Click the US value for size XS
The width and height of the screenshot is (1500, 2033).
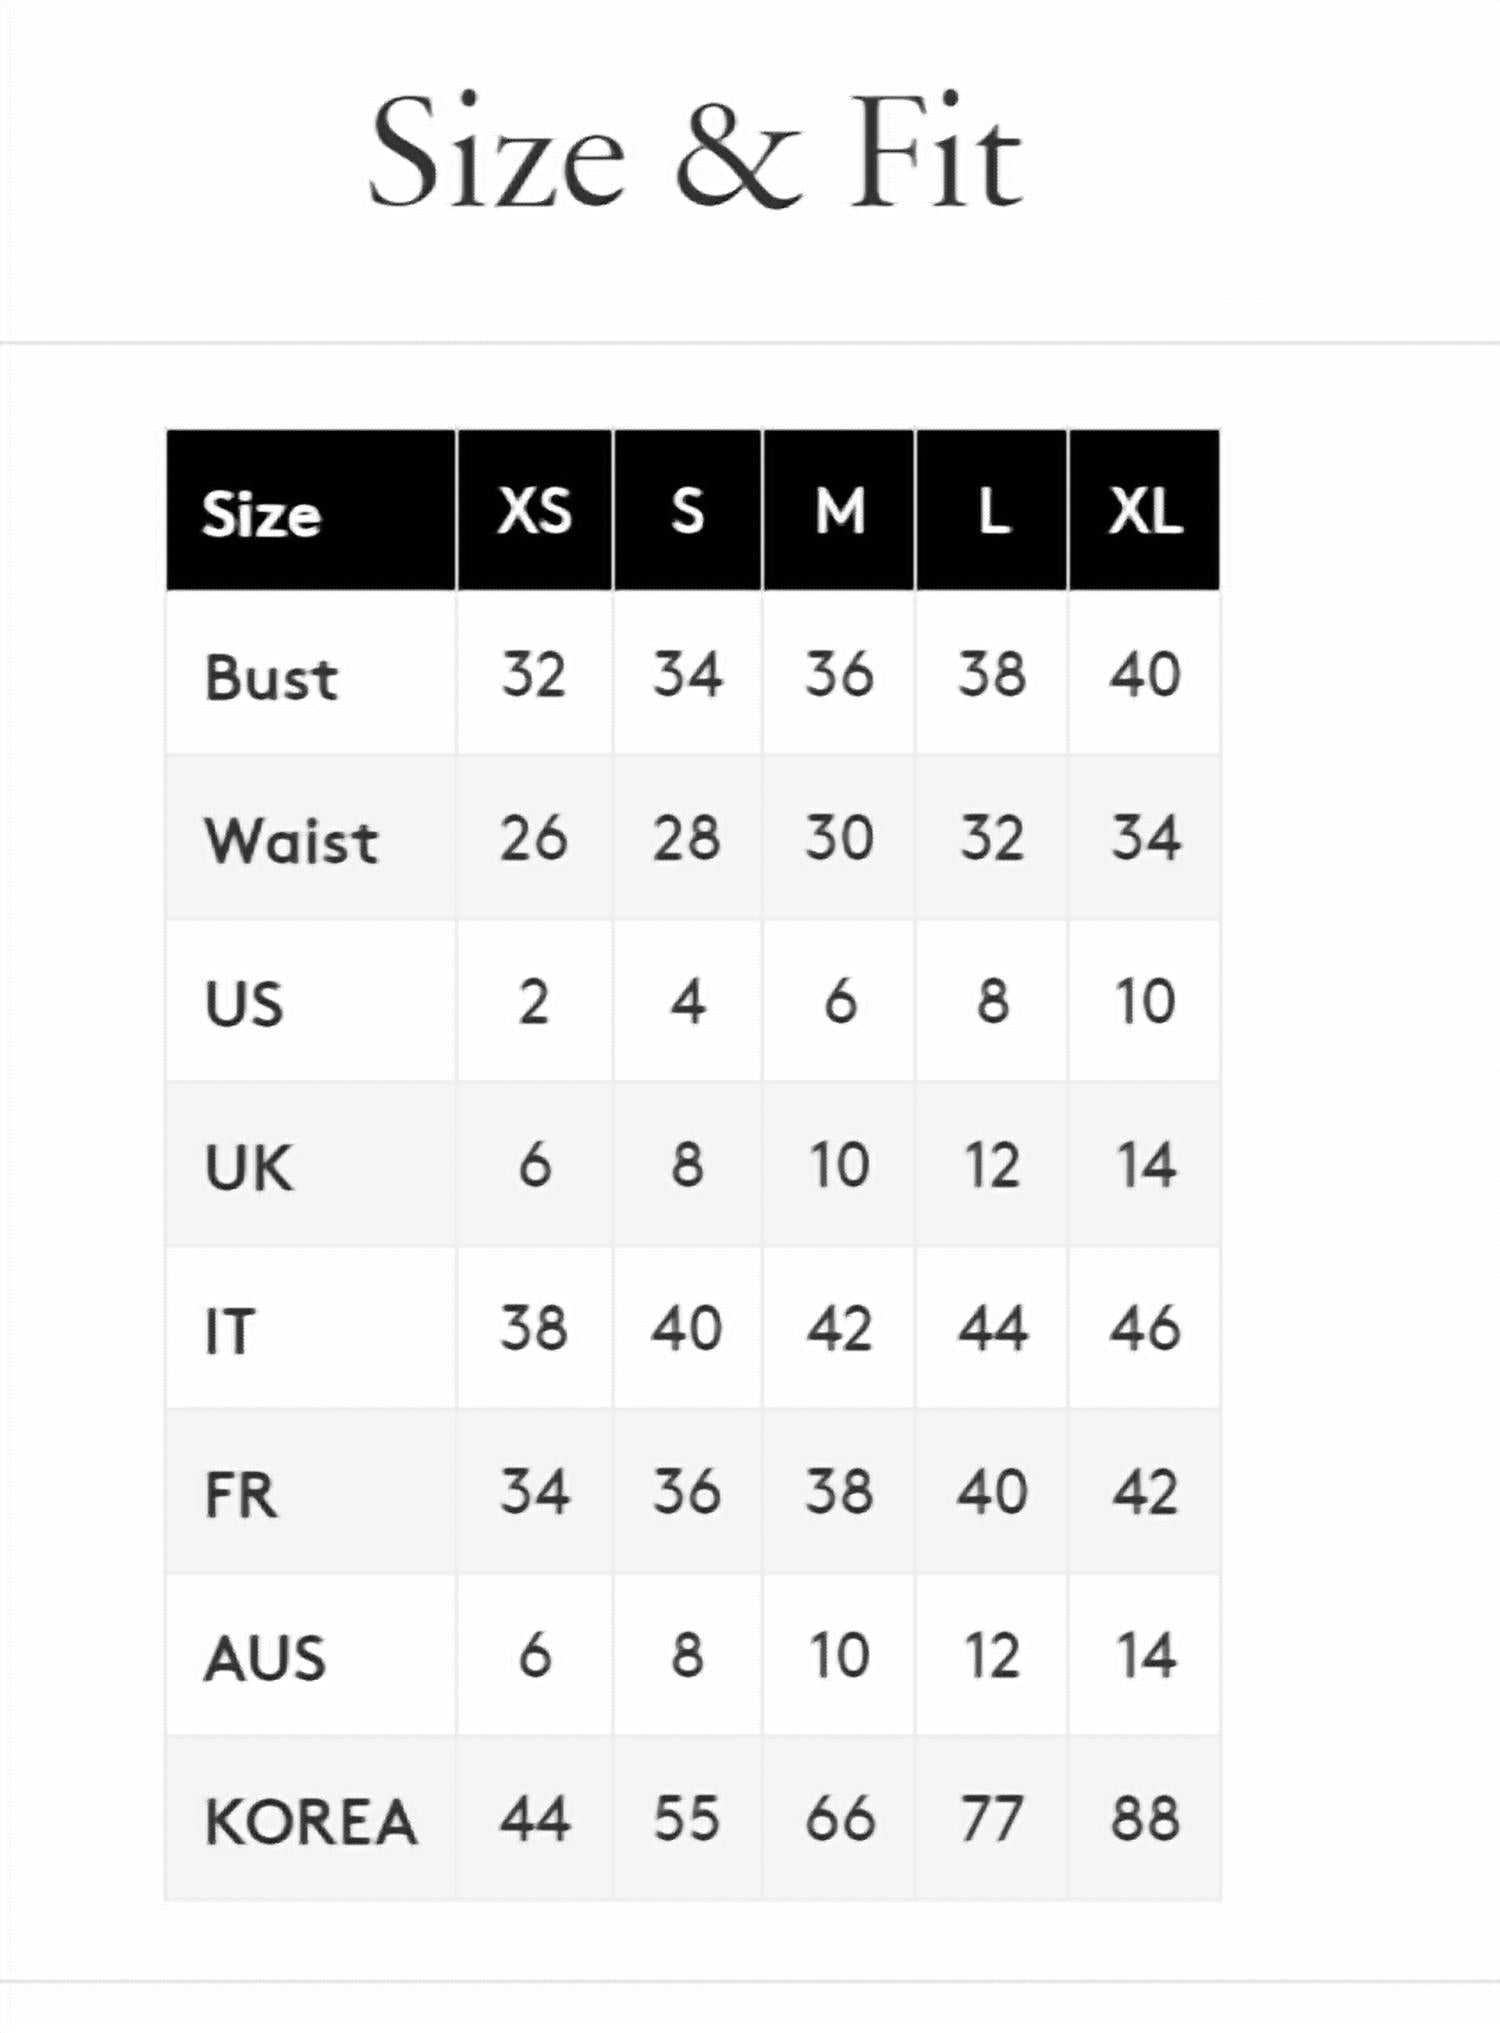[x=534, y=1001]
